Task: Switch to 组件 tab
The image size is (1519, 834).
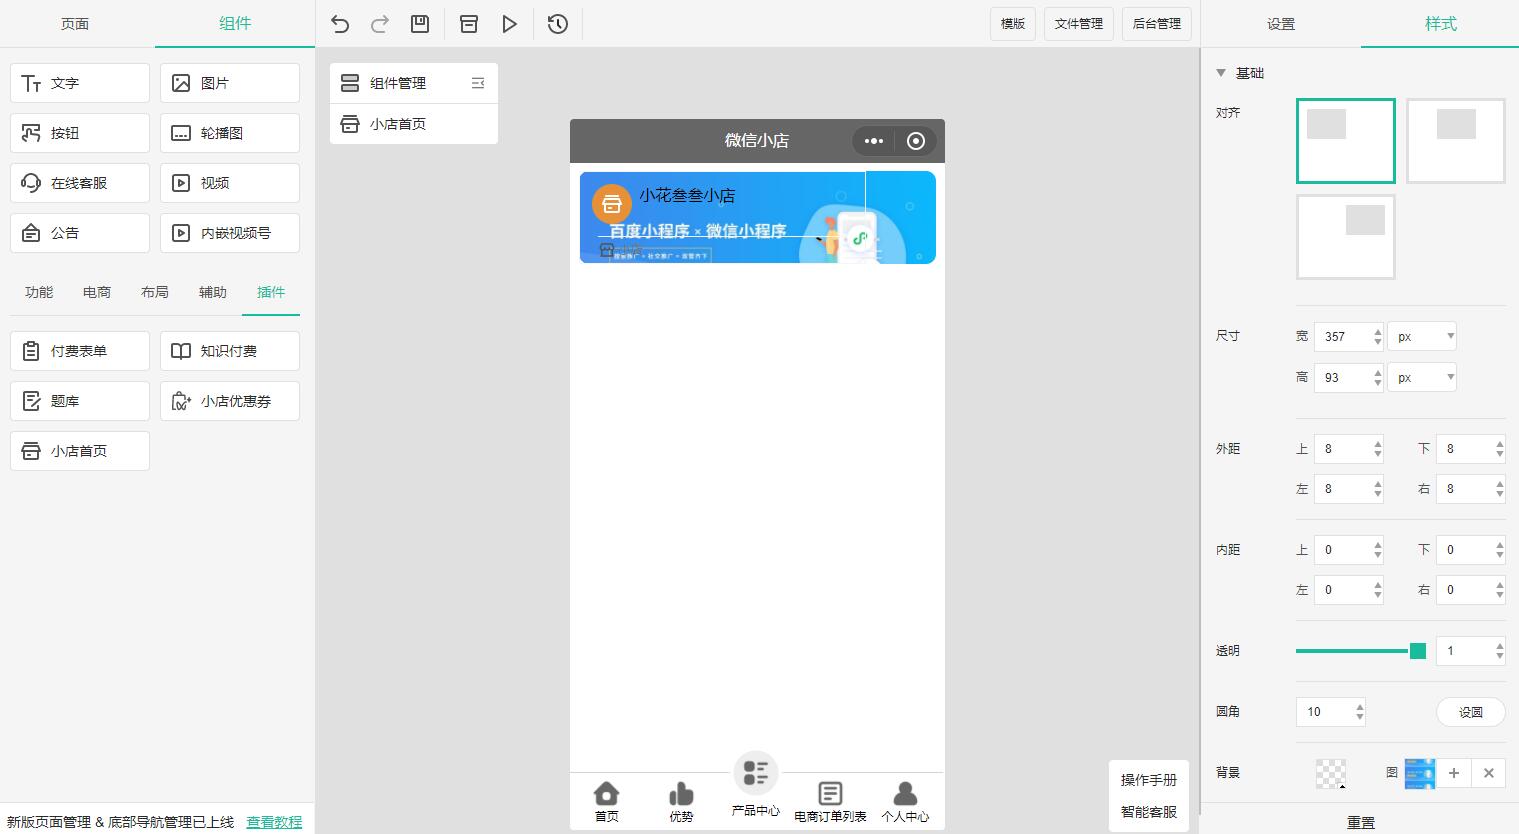Action: (x=235, y=24)
